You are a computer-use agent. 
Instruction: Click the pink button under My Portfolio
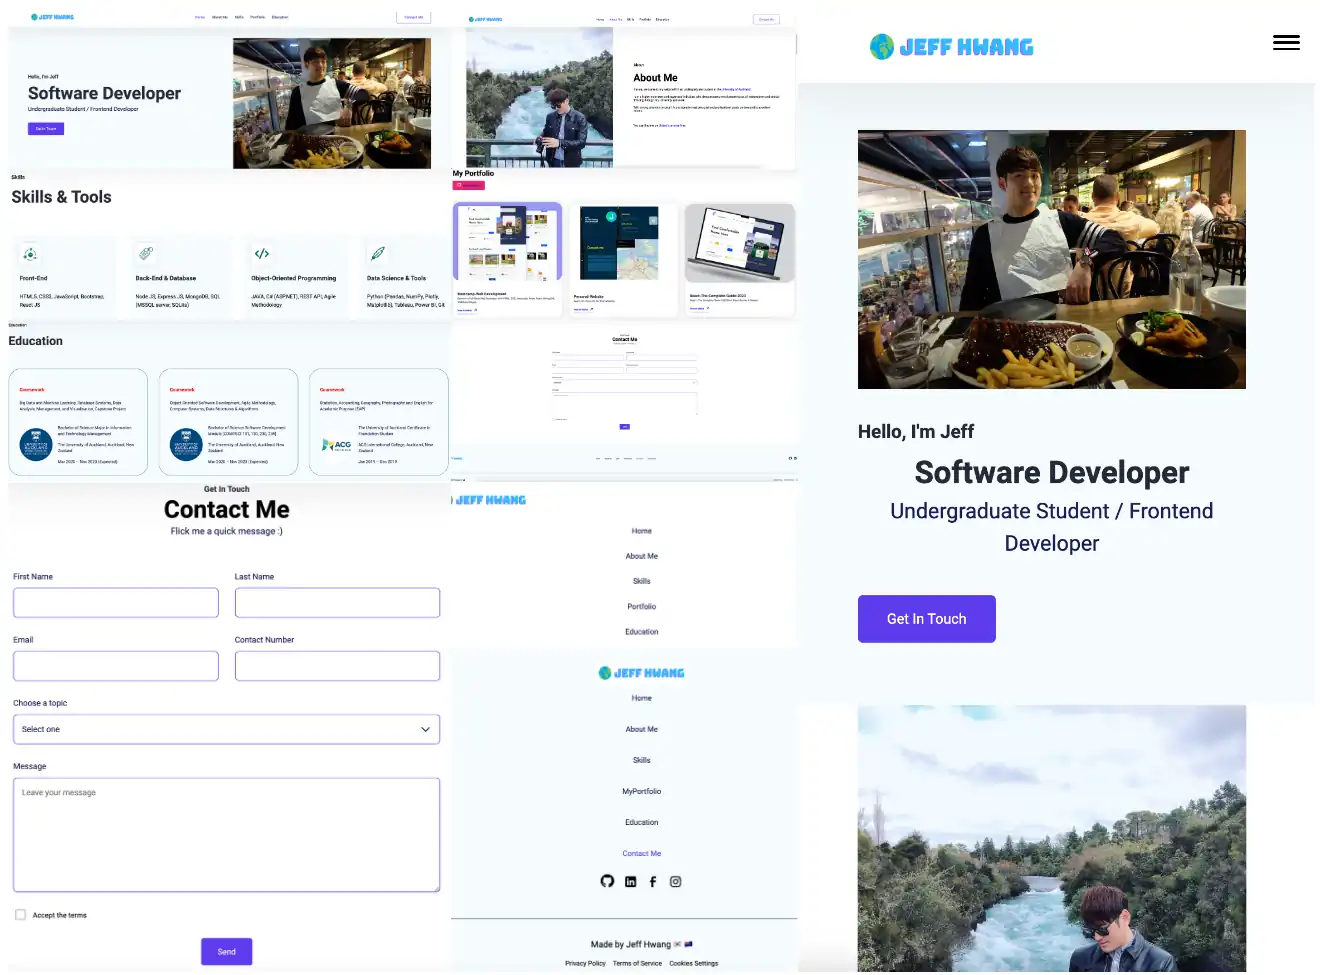[470, 185]
